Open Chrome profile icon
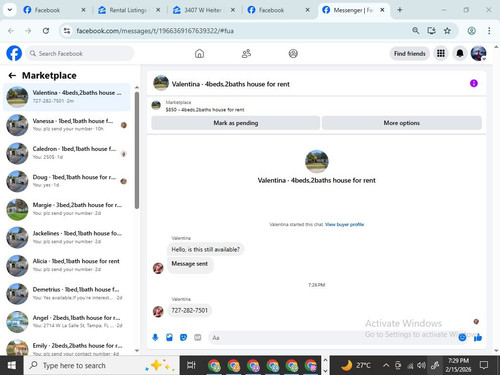 coord(471,31)
